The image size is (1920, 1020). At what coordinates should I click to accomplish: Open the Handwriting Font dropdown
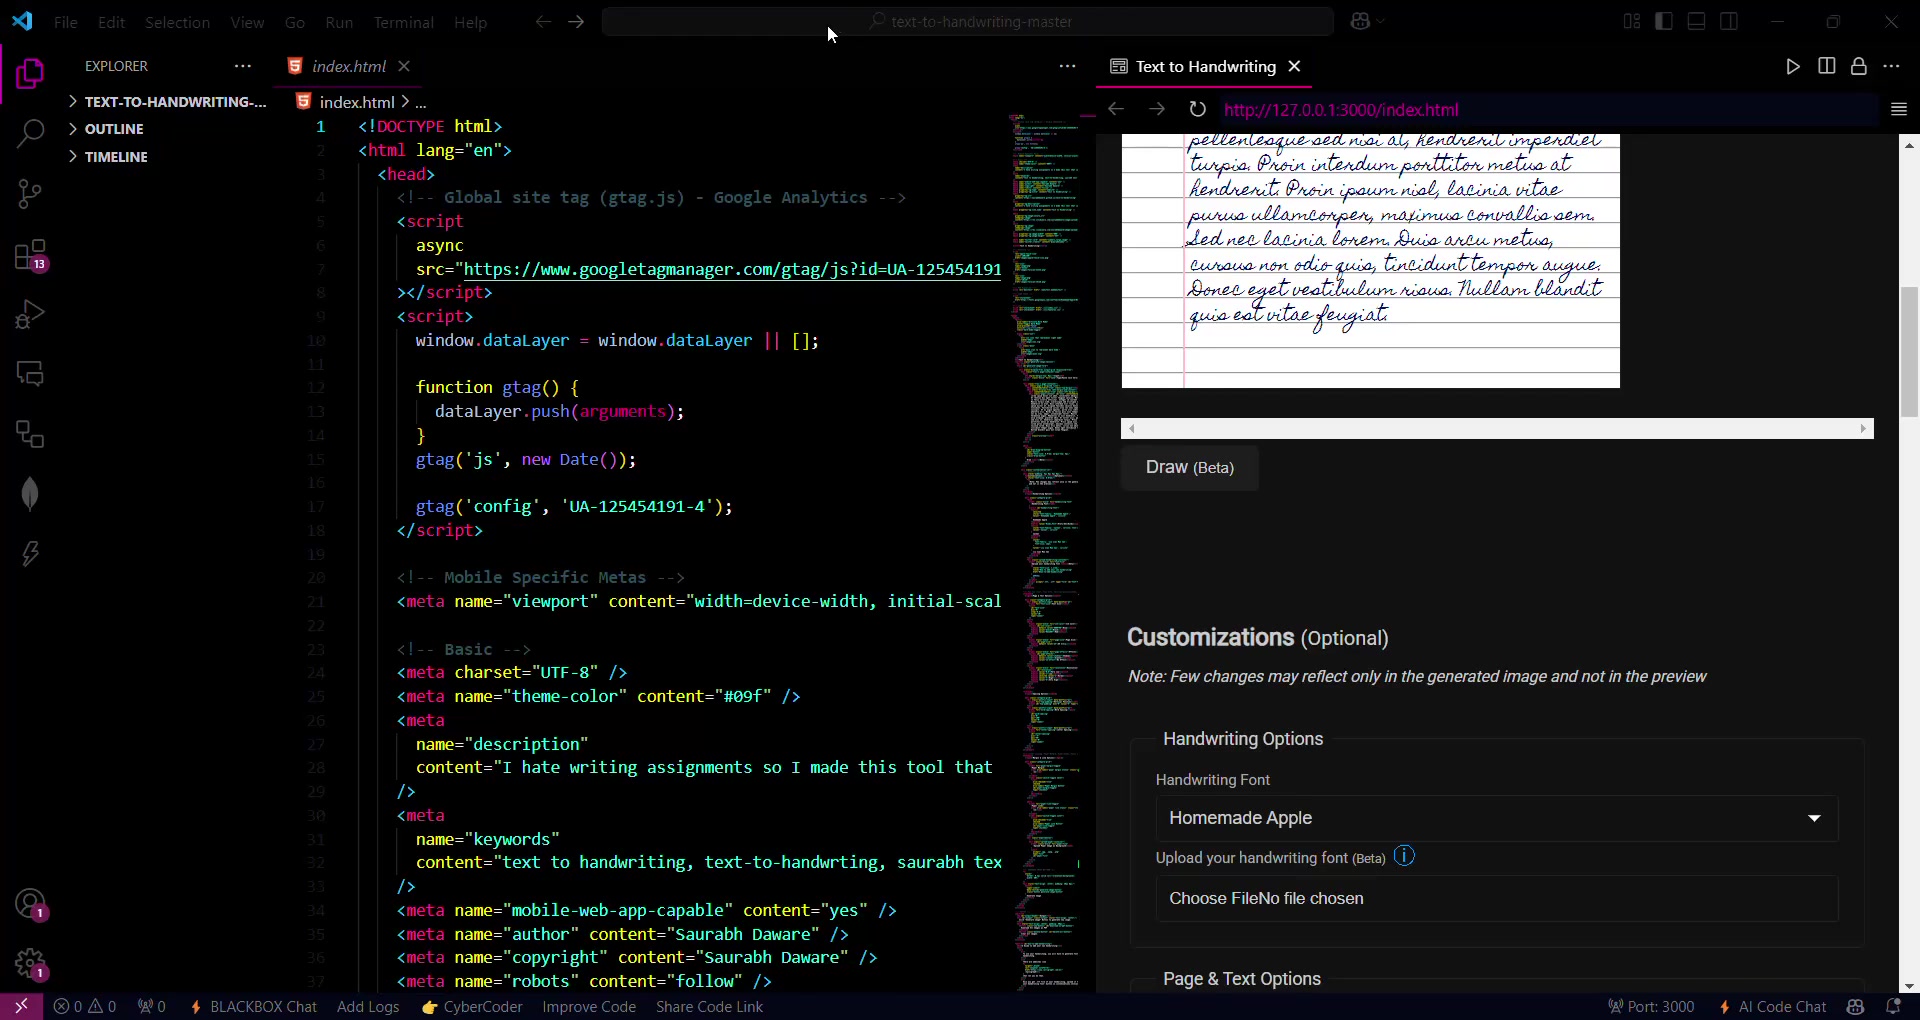tap(1496, 818)
